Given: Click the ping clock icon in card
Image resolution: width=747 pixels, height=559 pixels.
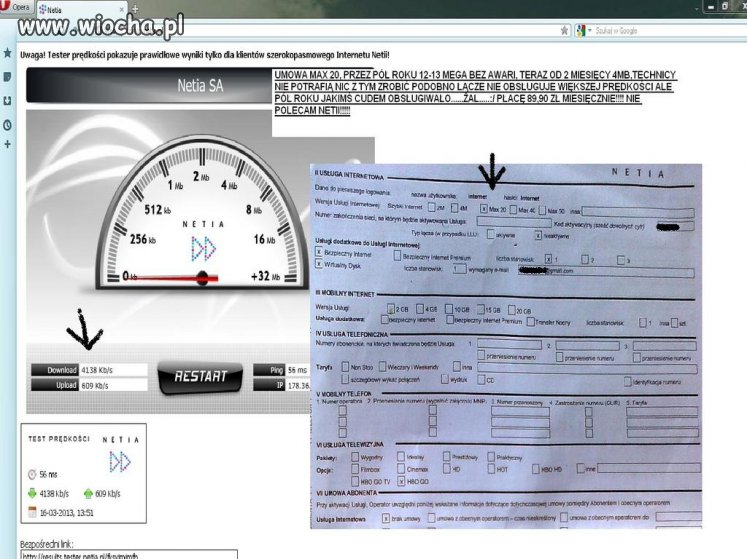Looking at the screenshot, I should [32, 474].
